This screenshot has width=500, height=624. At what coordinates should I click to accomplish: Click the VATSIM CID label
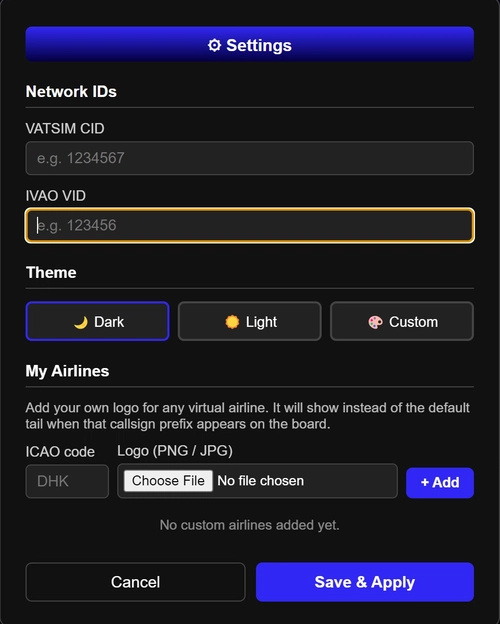[65, 129]
